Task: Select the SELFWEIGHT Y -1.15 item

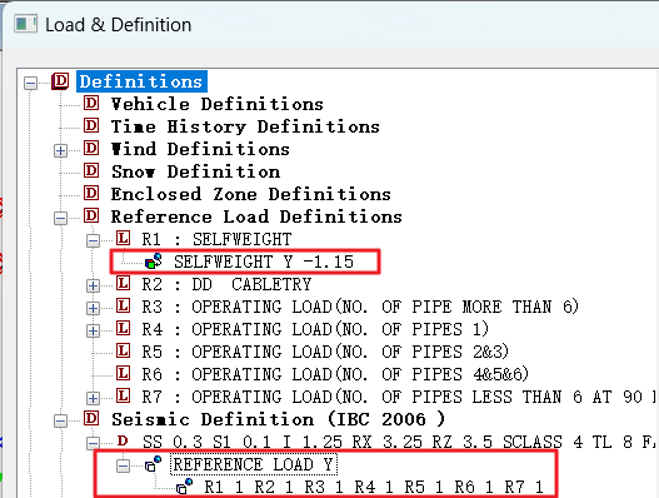Action: click(264, 262)
